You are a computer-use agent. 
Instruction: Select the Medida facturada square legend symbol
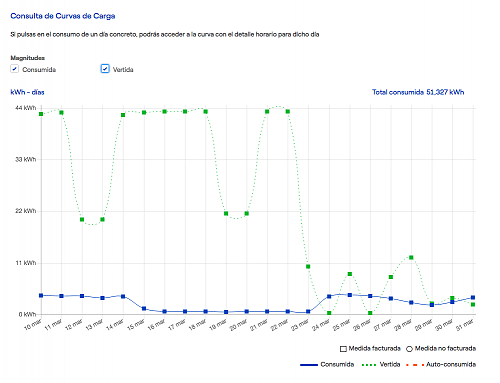(x=343, y=349)
